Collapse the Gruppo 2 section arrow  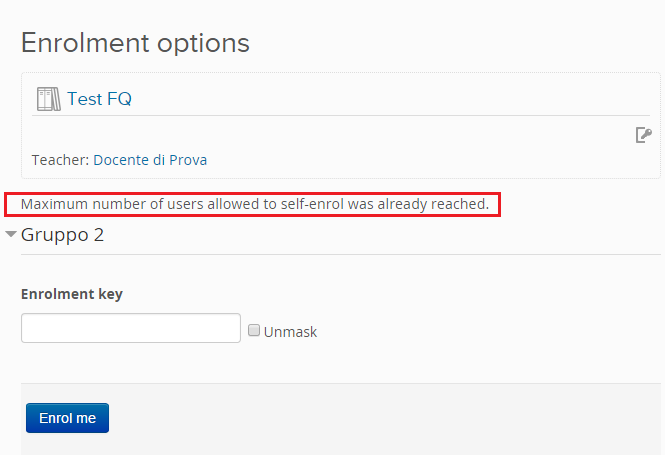tap(11, 234)
